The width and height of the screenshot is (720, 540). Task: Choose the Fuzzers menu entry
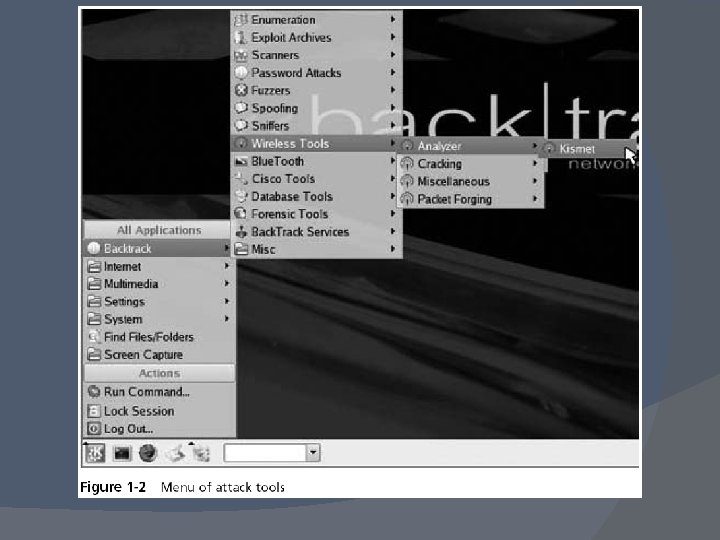tap(316, 90)
